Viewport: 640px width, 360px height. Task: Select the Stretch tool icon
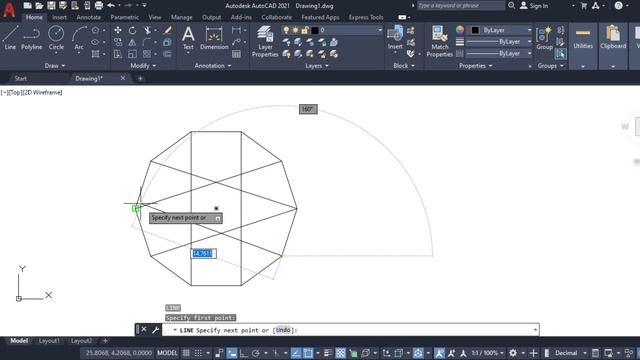(x=118, y=54)
